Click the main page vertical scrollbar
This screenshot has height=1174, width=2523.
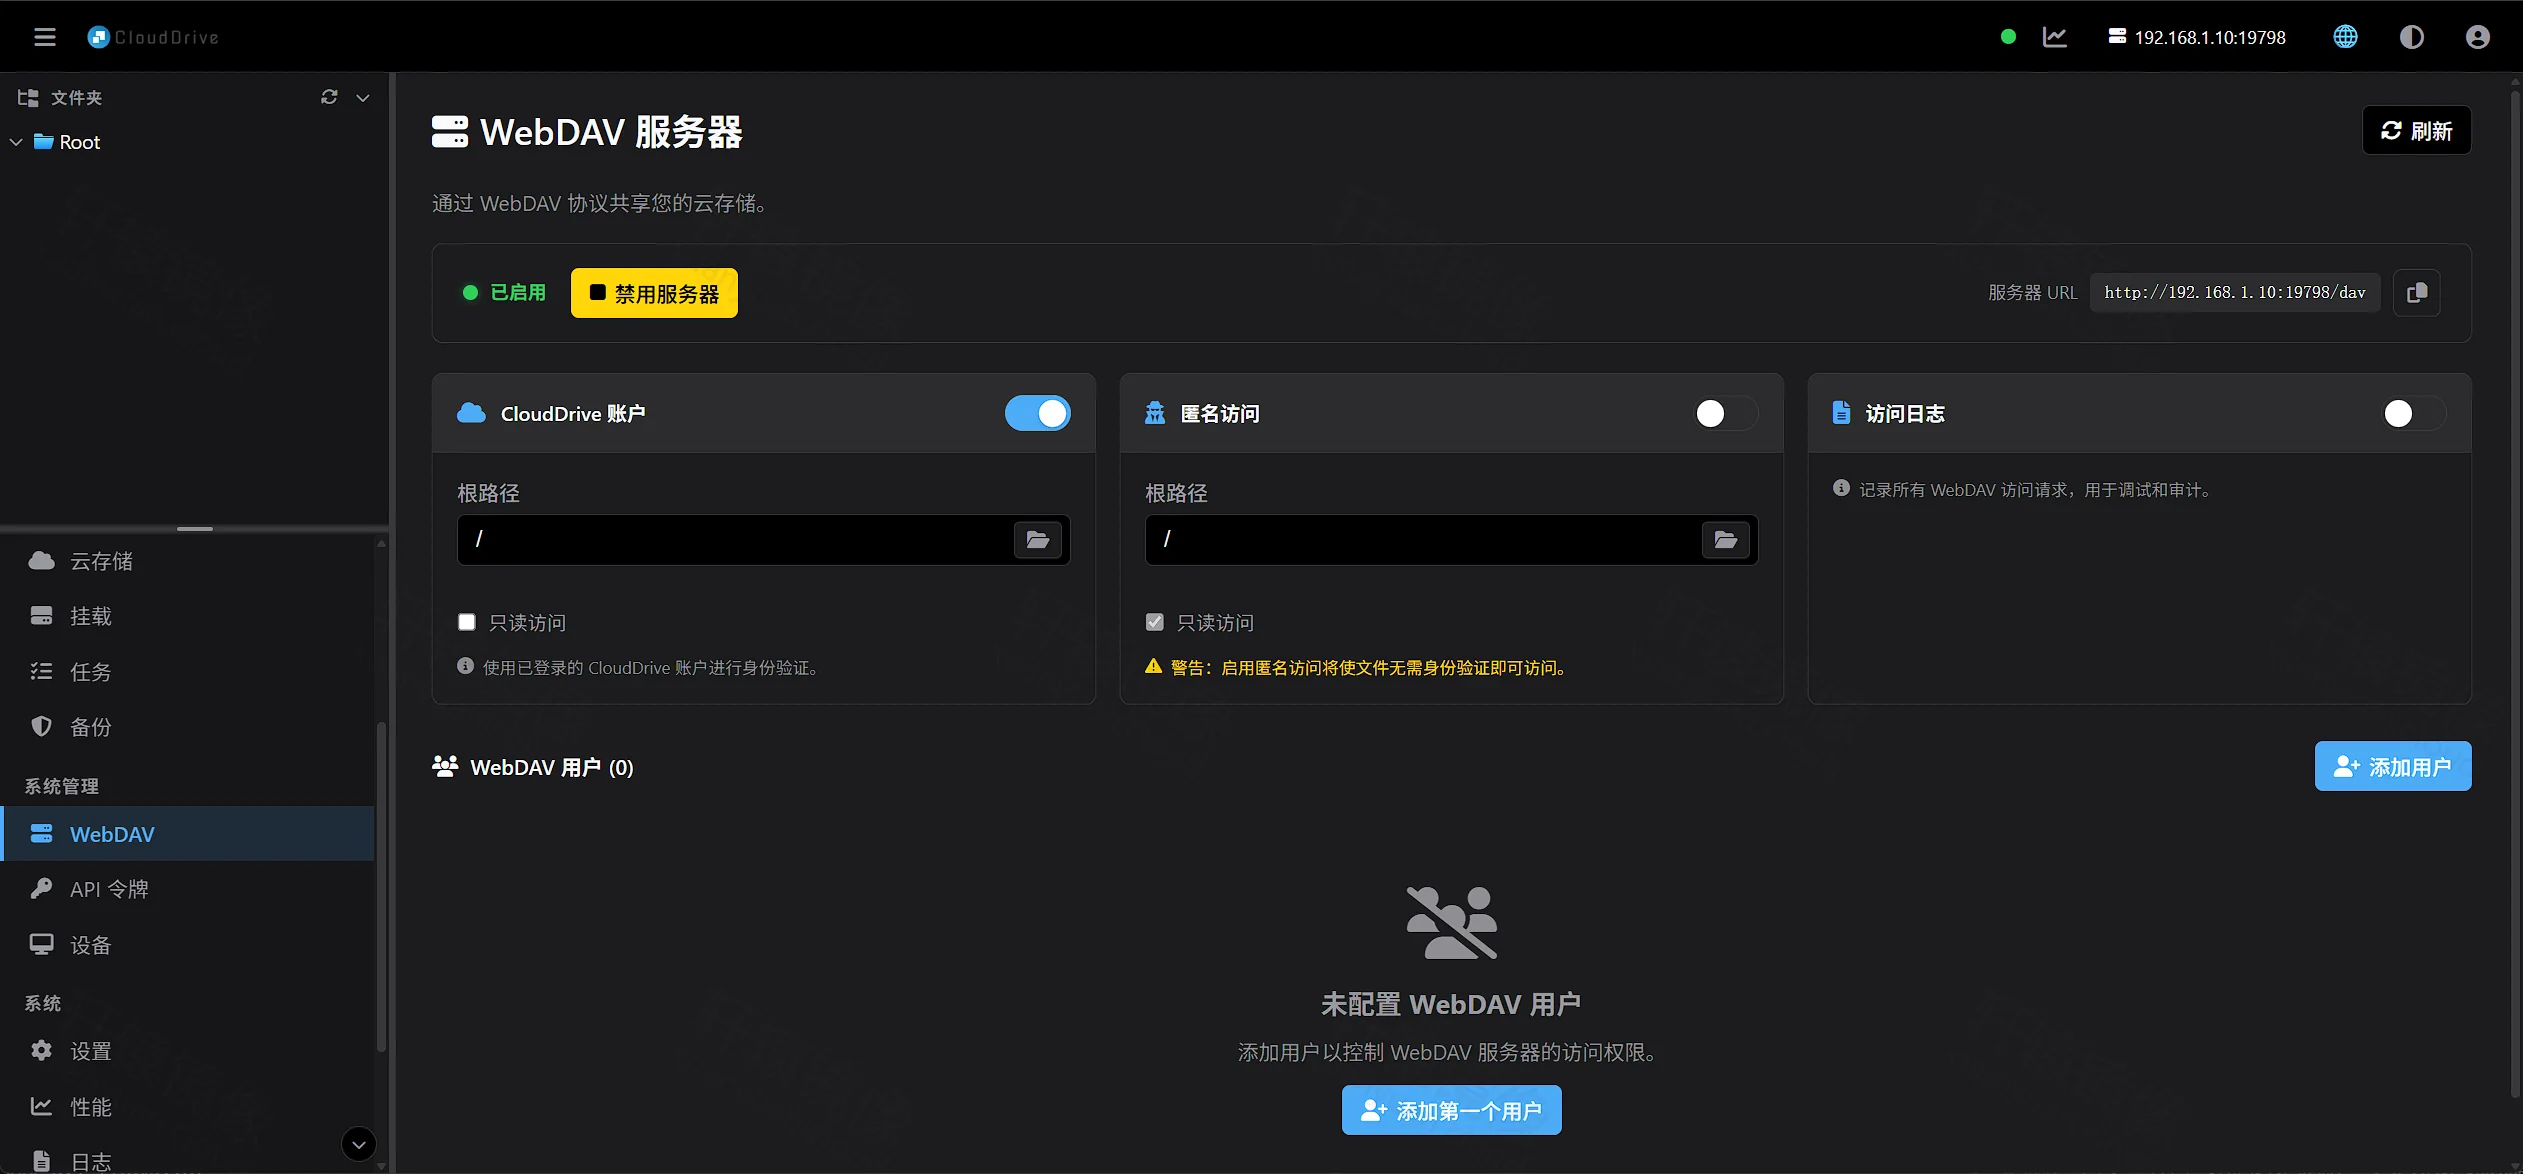(2516, 595)
